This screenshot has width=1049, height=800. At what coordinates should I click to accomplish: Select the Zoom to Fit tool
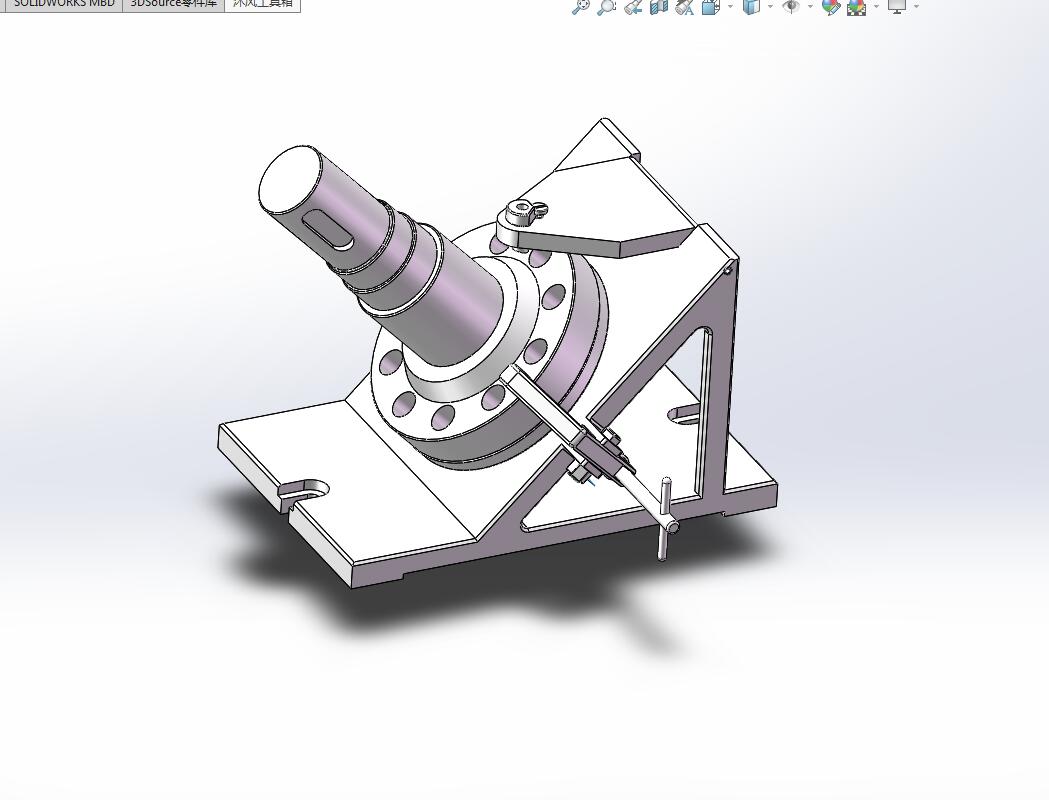coord(581,8)
